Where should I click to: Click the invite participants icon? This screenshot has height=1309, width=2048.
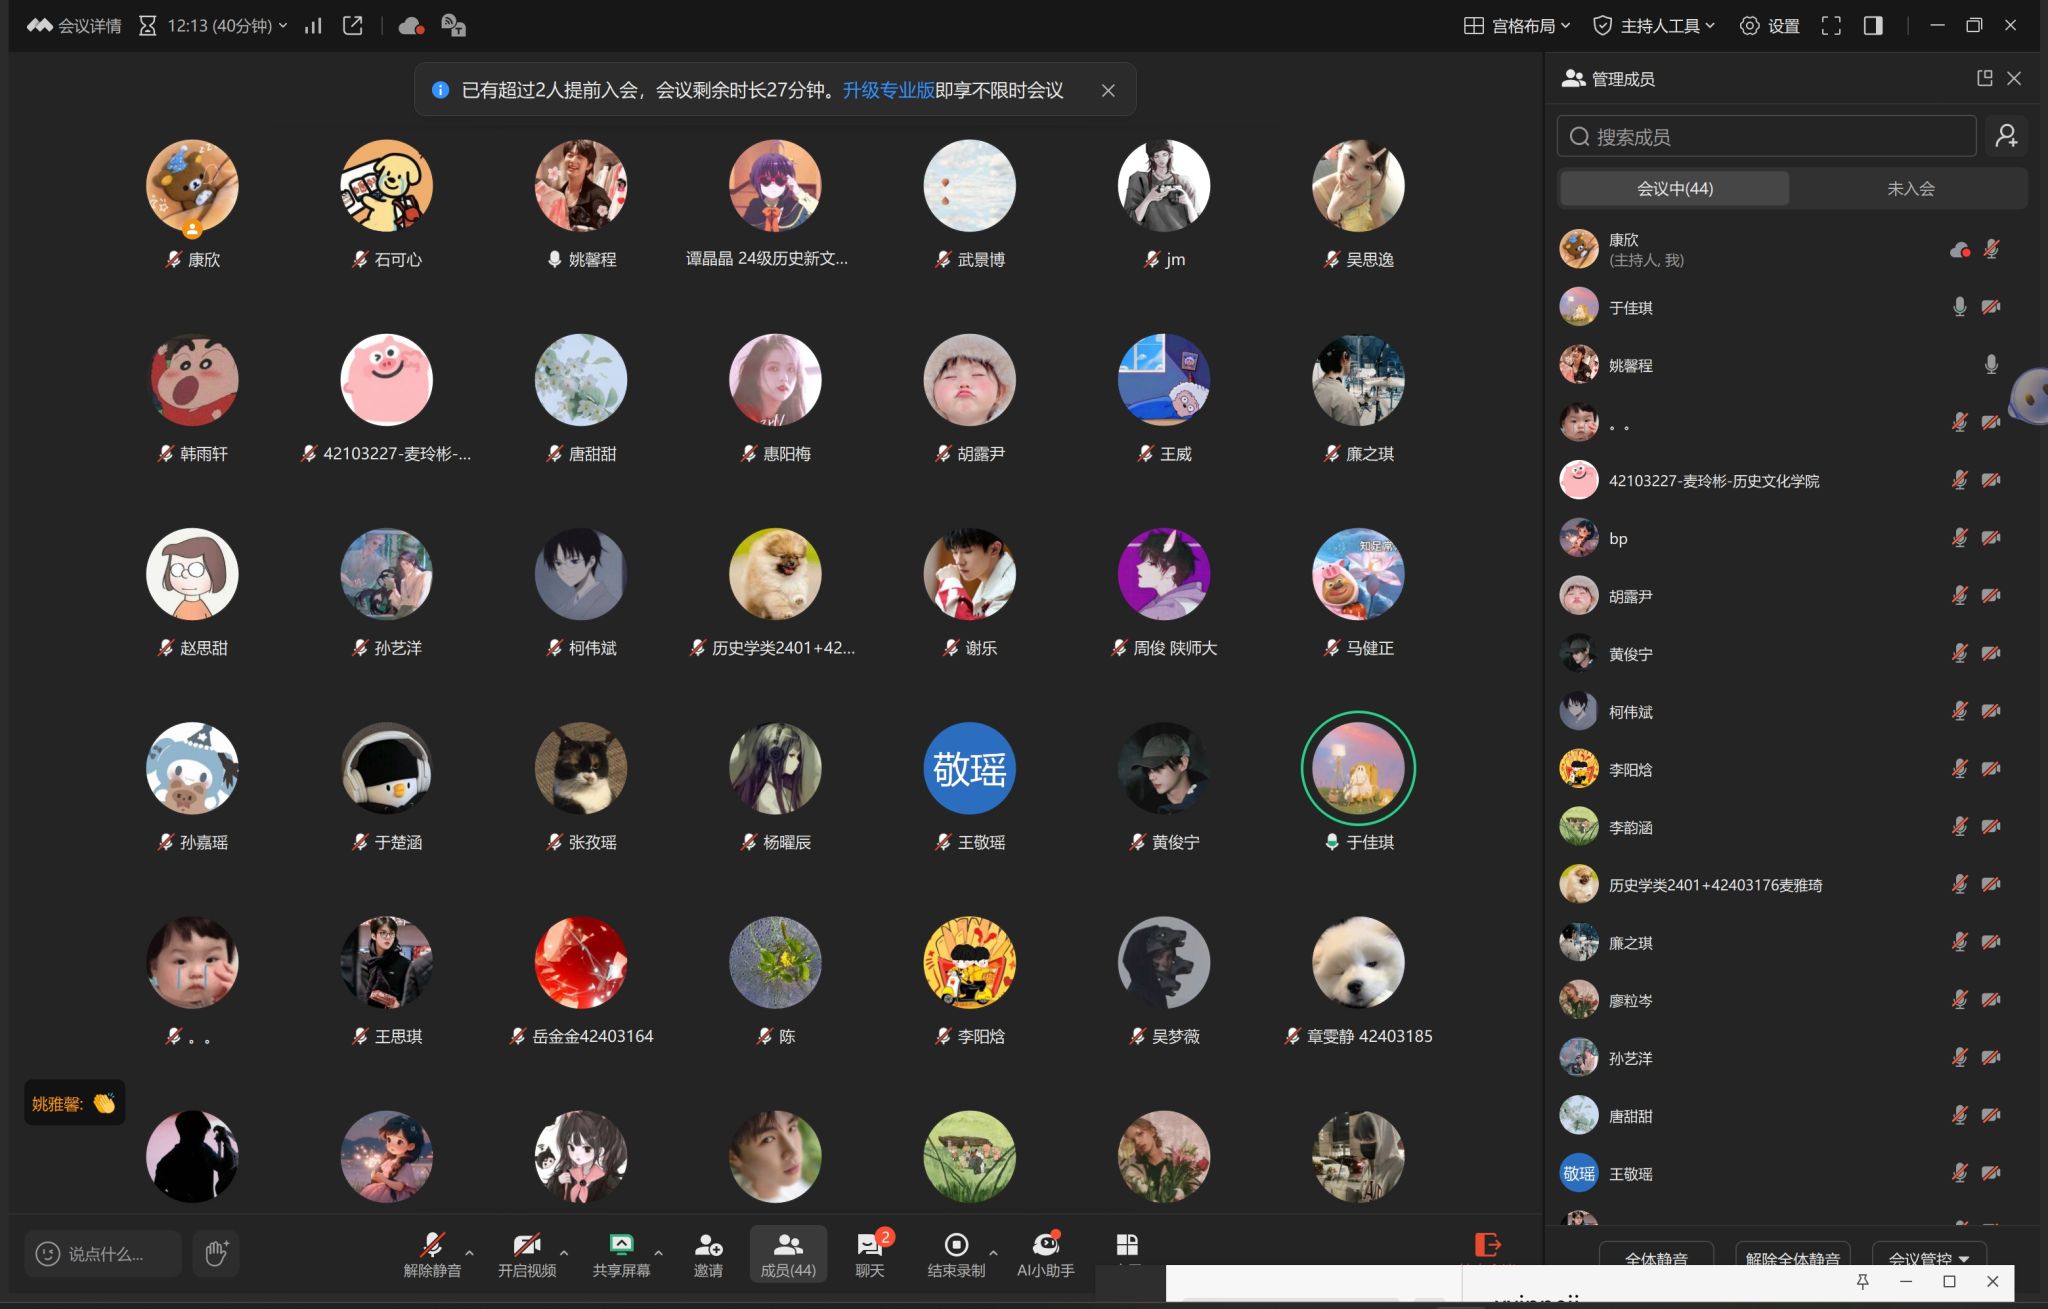708,1245
